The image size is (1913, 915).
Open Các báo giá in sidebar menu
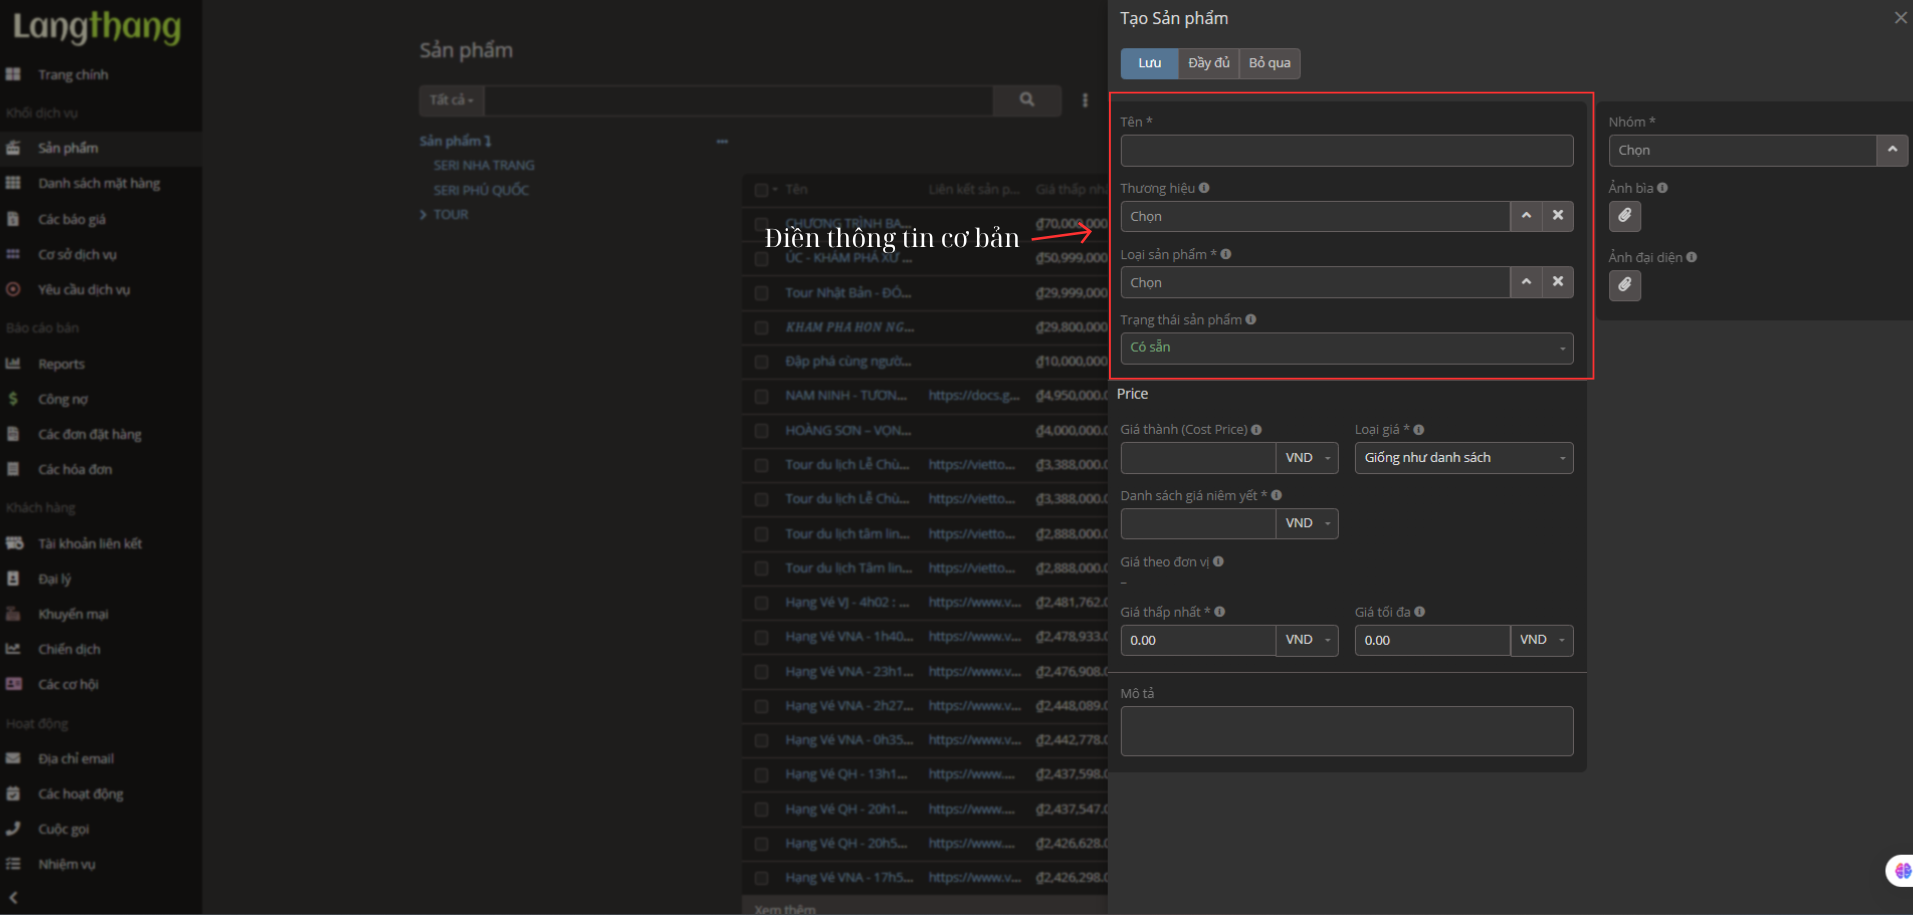pos(71,219)
